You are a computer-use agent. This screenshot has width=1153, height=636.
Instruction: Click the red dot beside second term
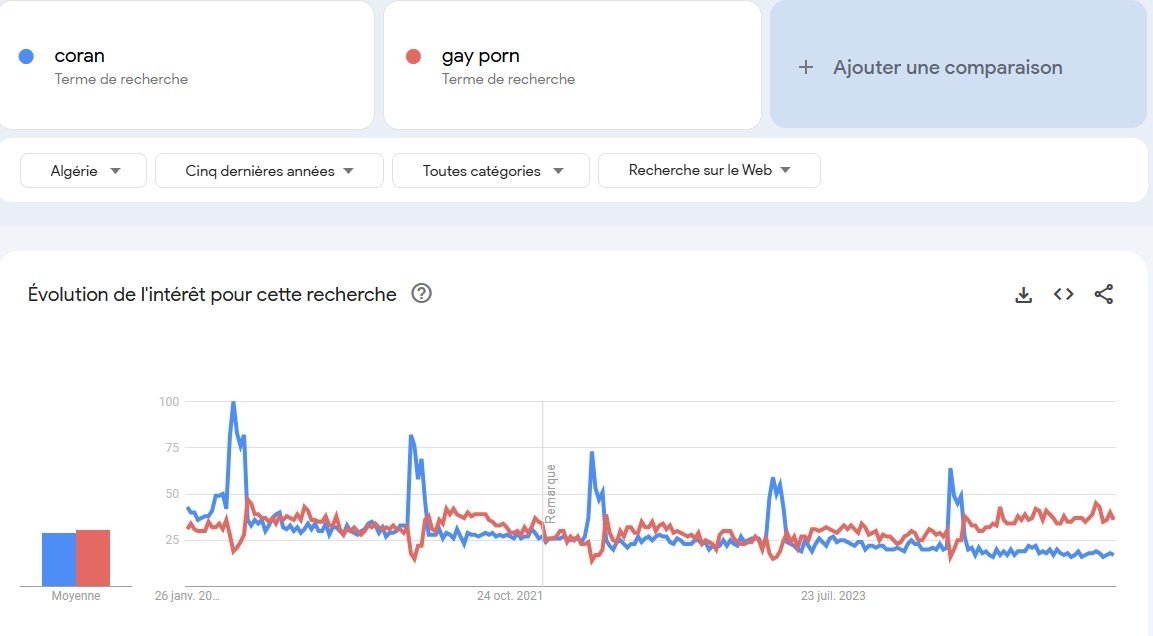click(414, 56)
